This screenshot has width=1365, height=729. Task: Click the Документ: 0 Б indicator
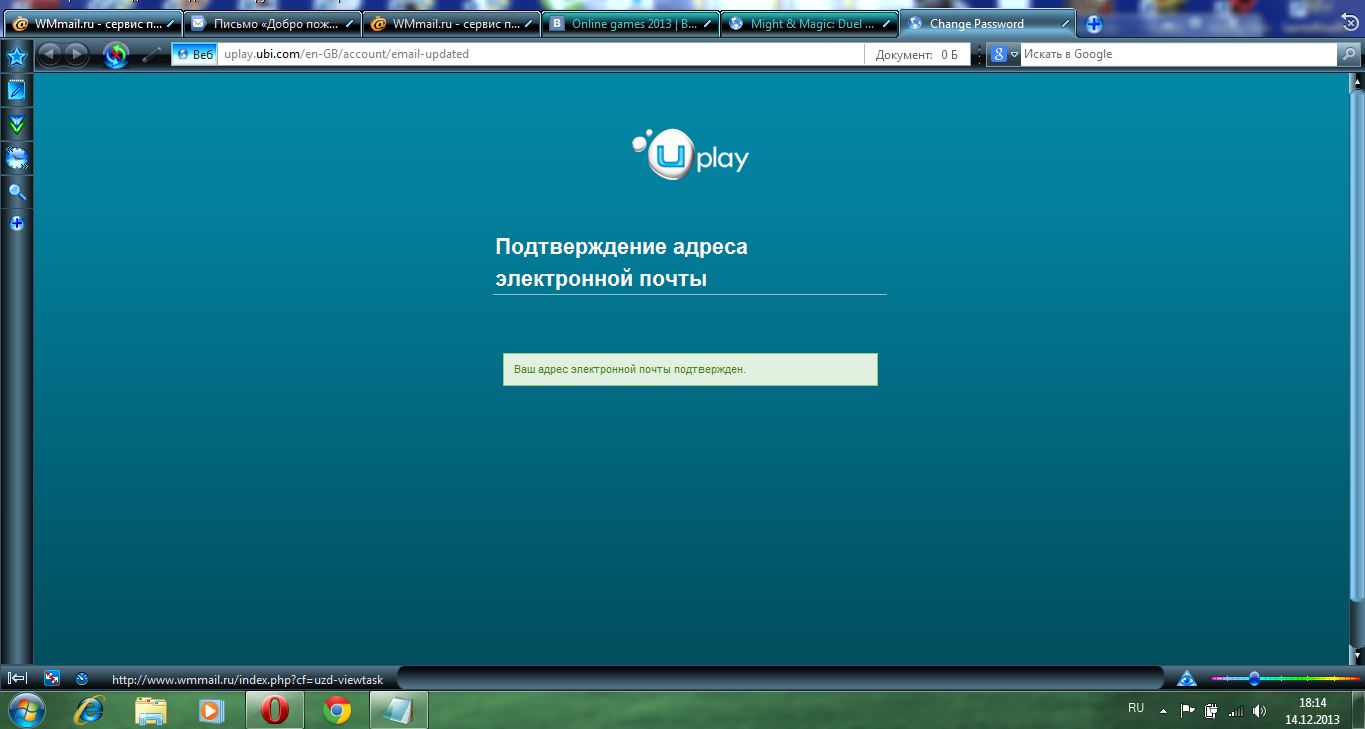(x=917, y=54)
